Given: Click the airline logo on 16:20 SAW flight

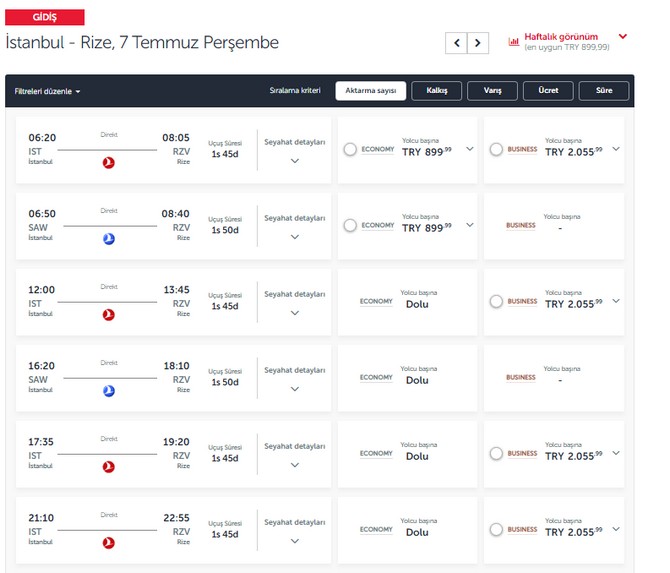Looking at the screenshot, I should click(x=109, y=390).
